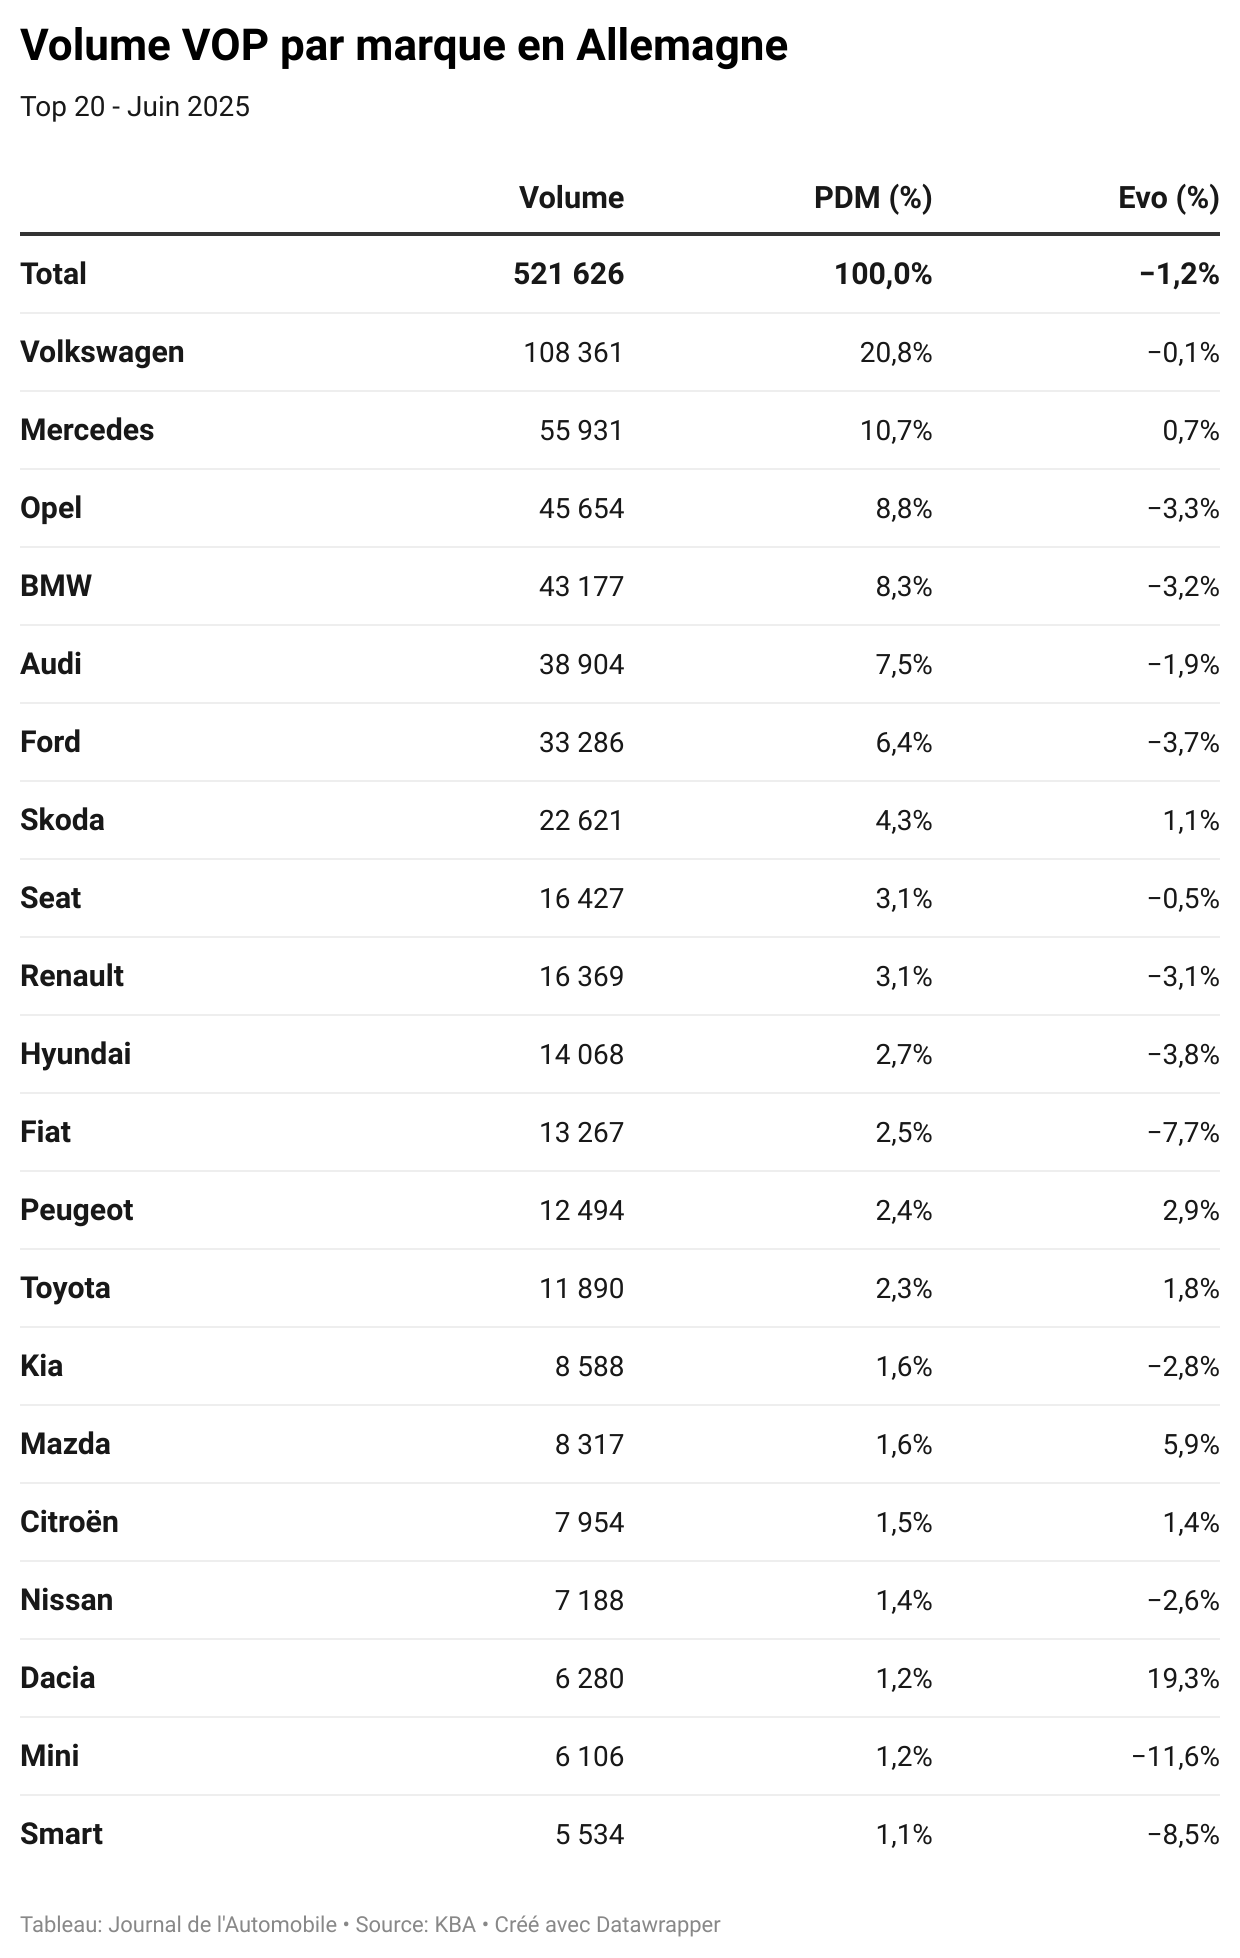Viewport: 1240px width, 1958px height.
Task: Select the Smart row label
Action: [x=61, y=1834]
